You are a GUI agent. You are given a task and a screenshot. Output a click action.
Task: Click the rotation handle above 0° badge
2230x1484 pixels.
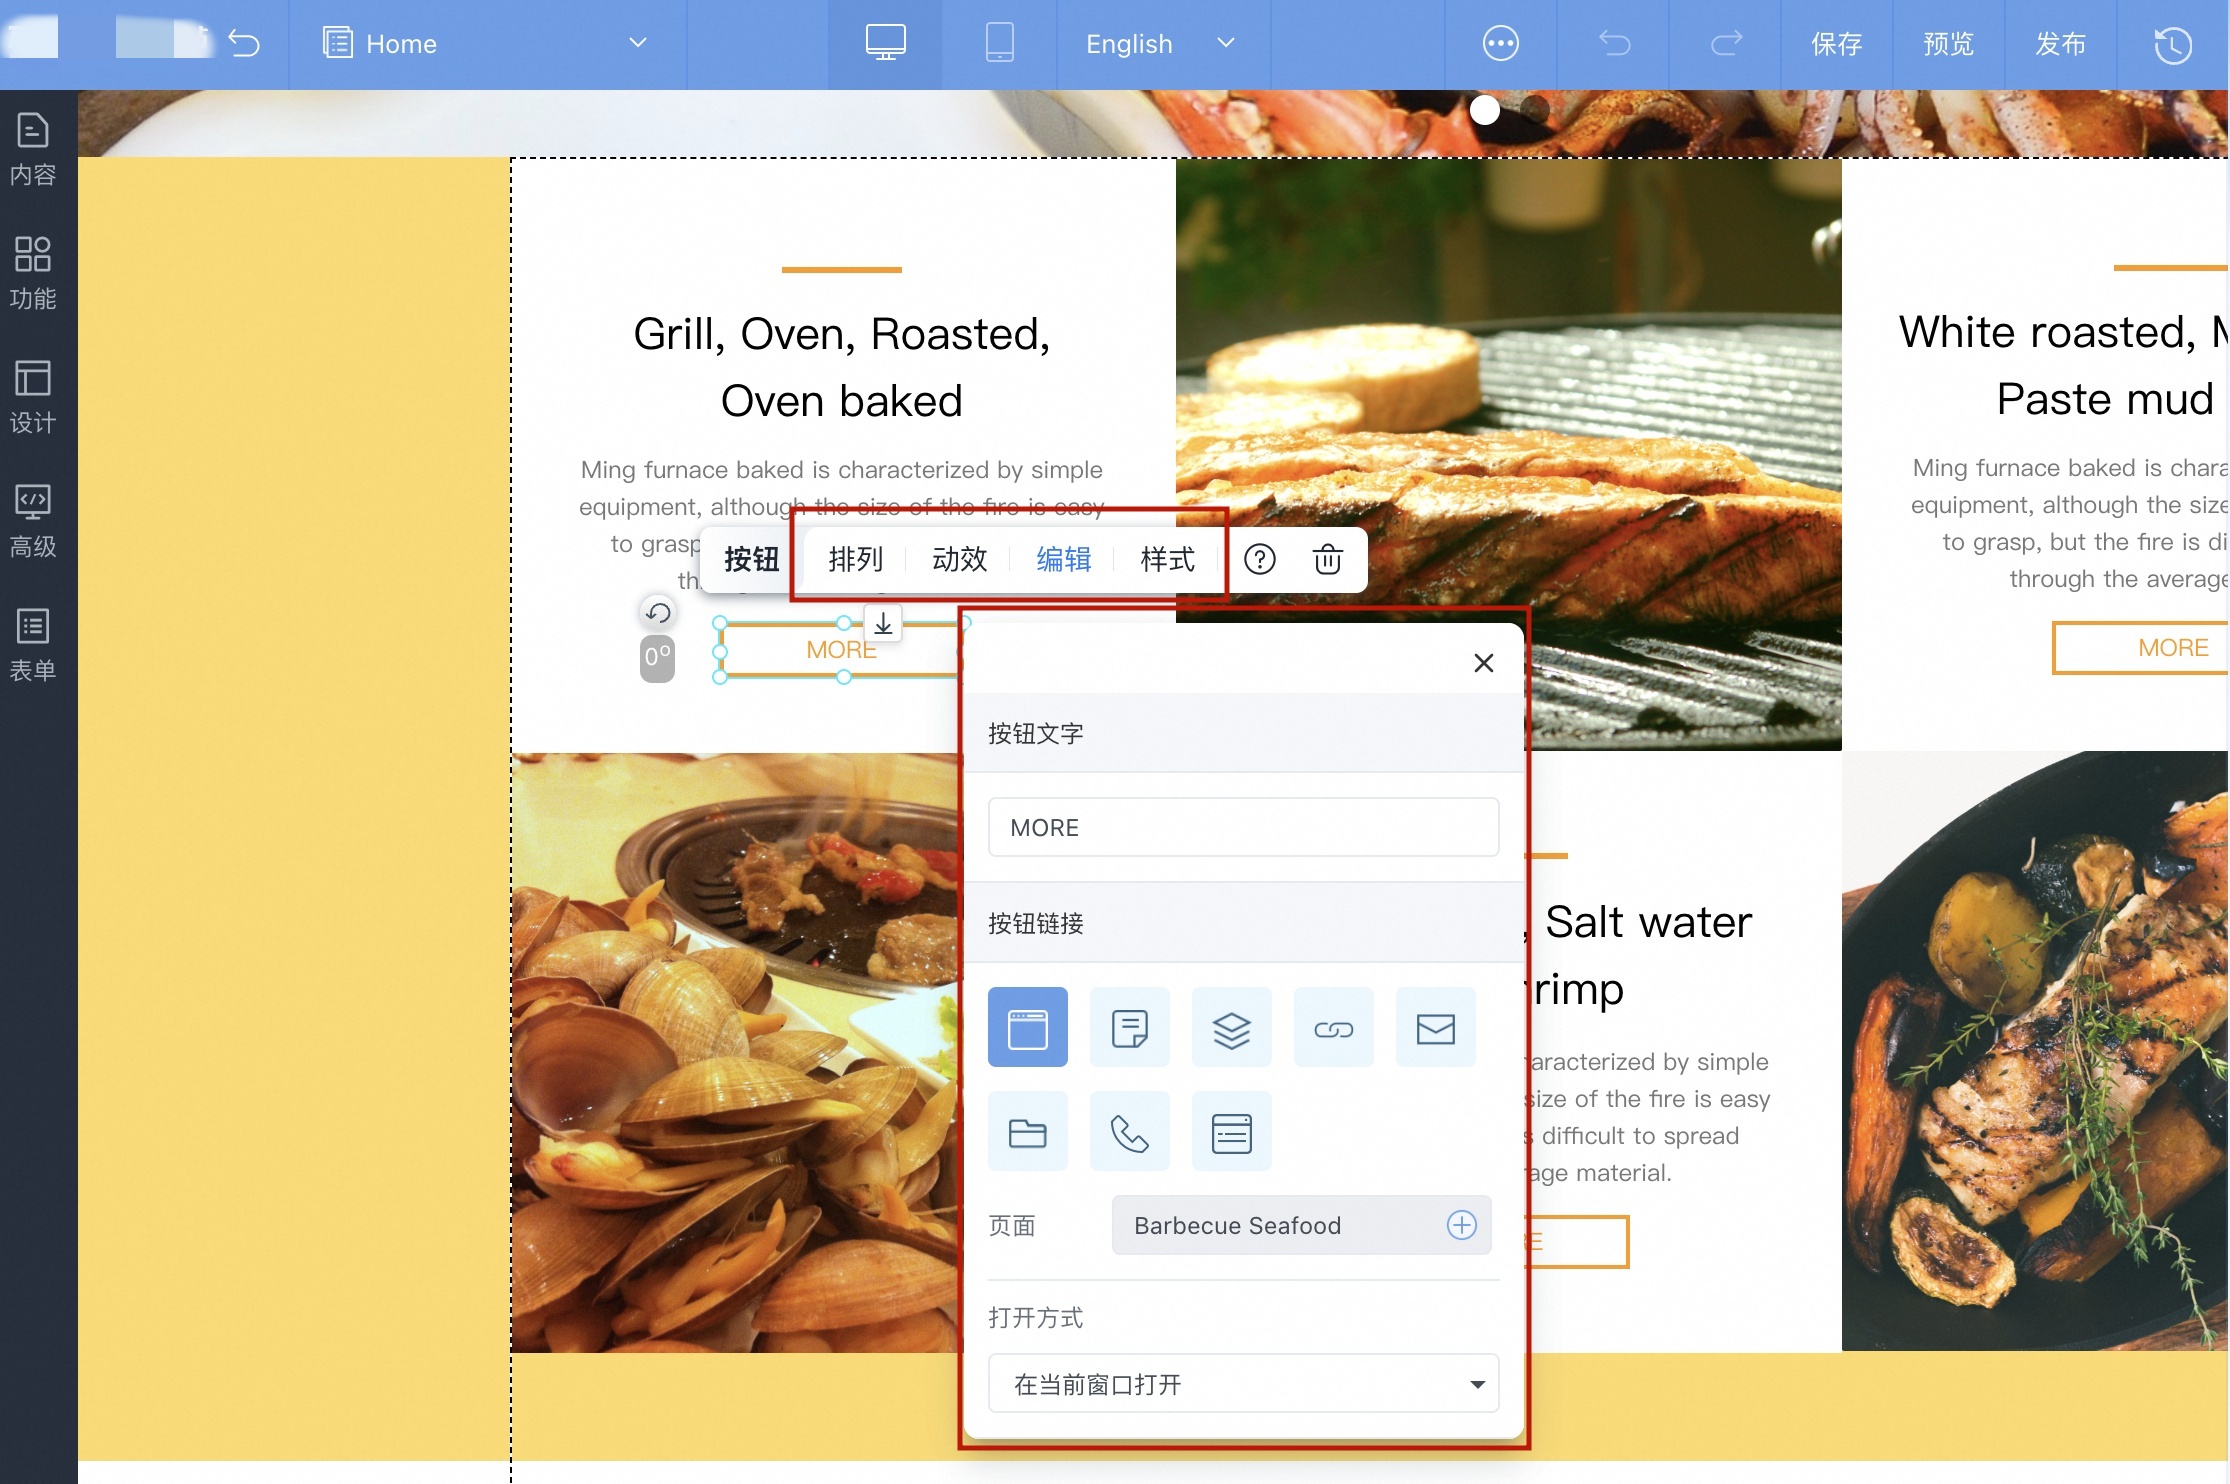(657, 612)
